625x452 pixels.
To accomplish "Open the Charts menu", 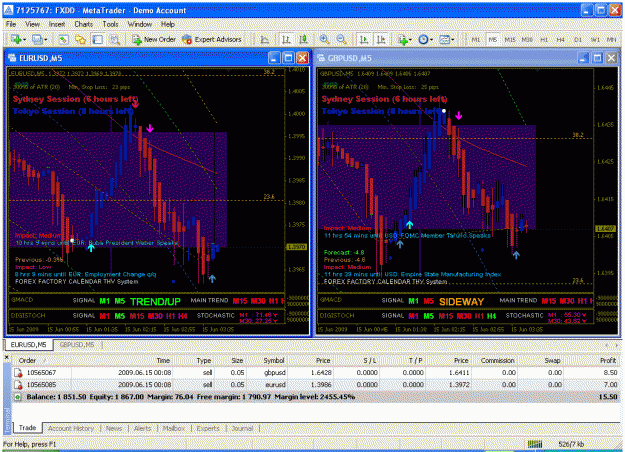I will click(x=83, y=24).
